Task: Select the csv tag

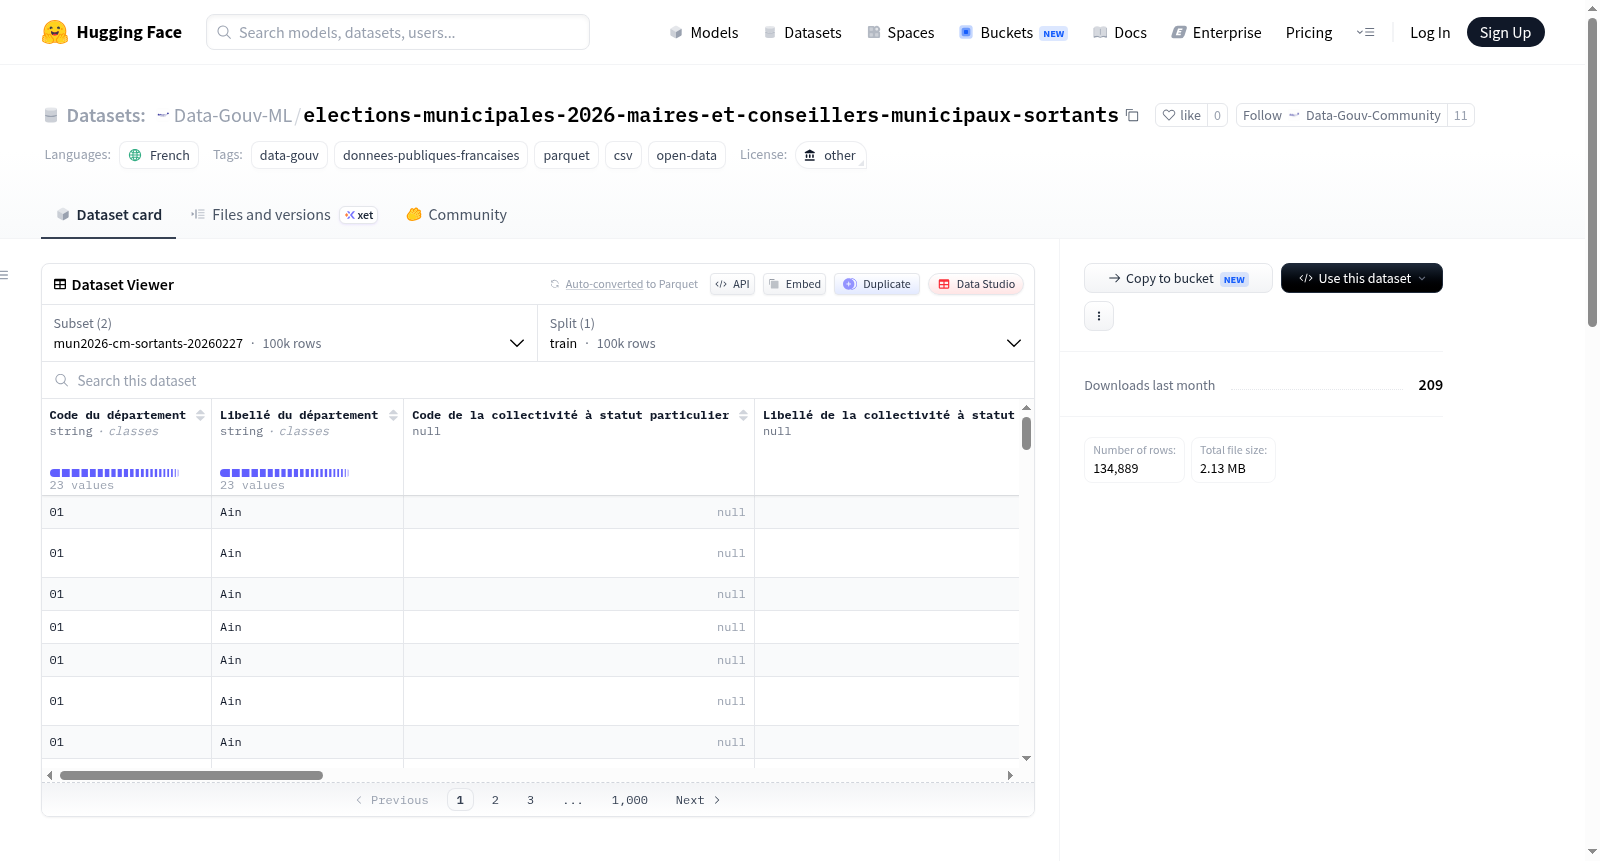Action: 623,155
